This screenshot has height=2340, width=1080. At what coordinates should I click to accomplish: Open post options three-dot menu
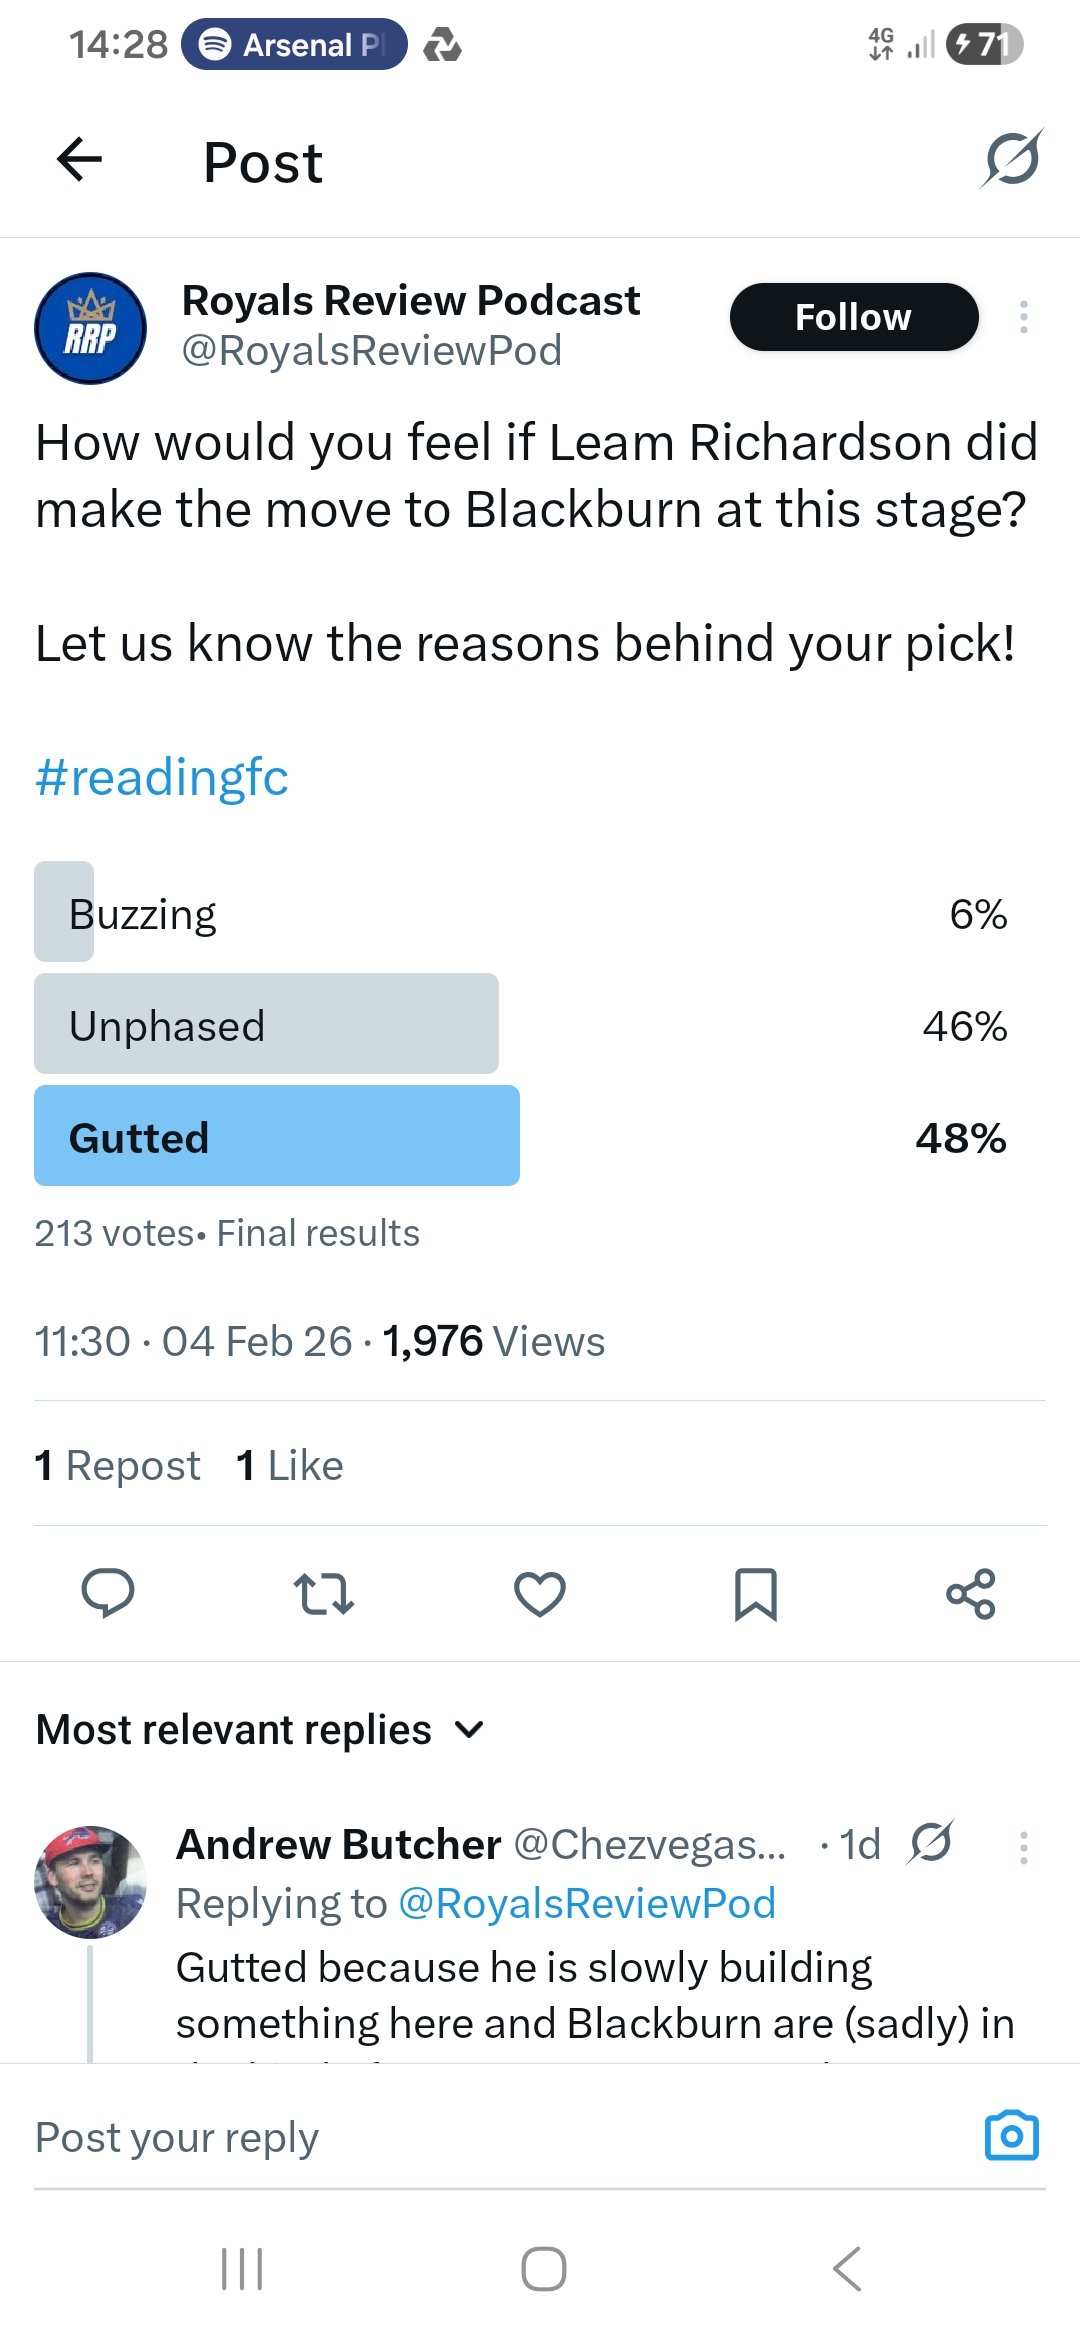coord(1023,317)
